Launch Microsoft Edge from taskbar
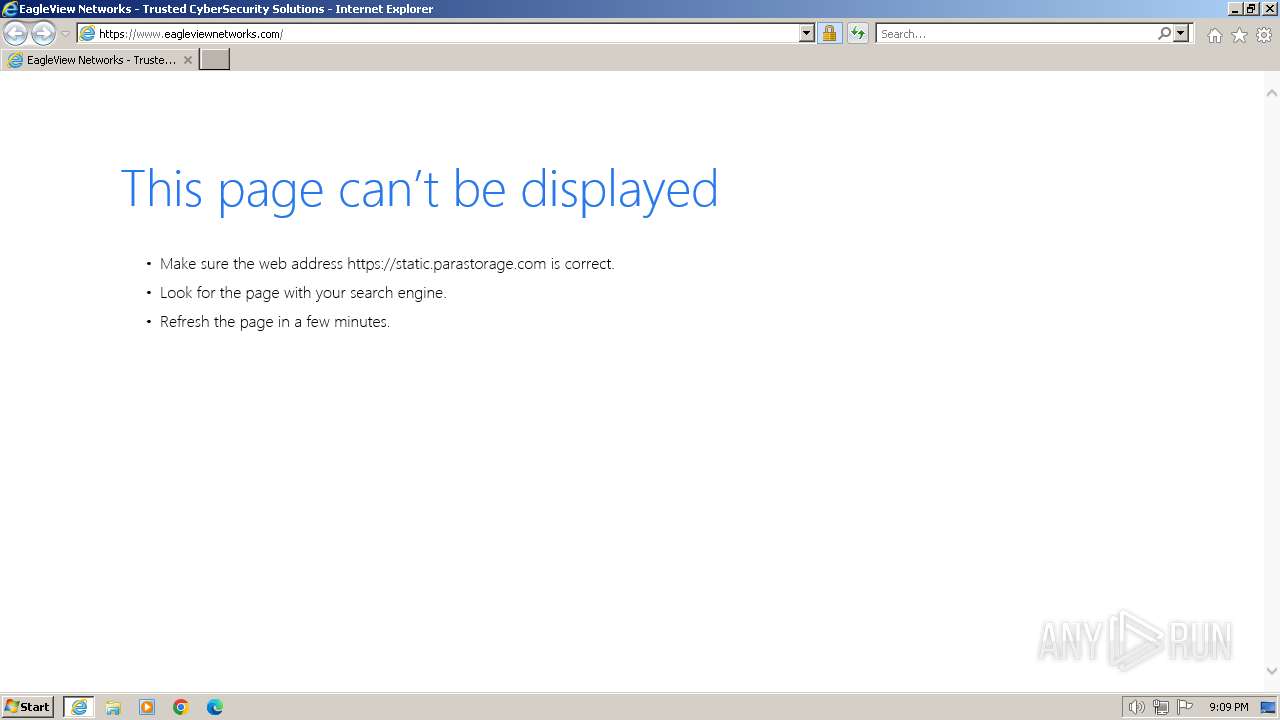Viewport: 1280px width, 720px height. tap(215, 707)
